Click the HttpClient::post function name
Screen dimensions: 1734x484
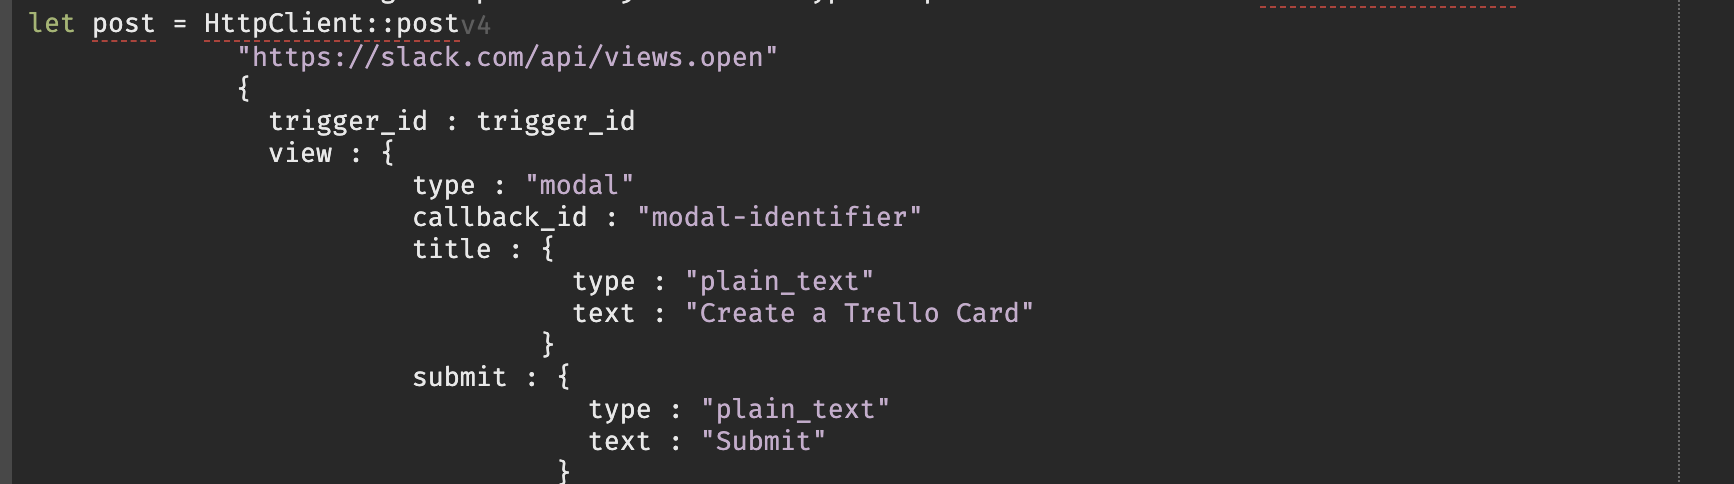(331, 24)
